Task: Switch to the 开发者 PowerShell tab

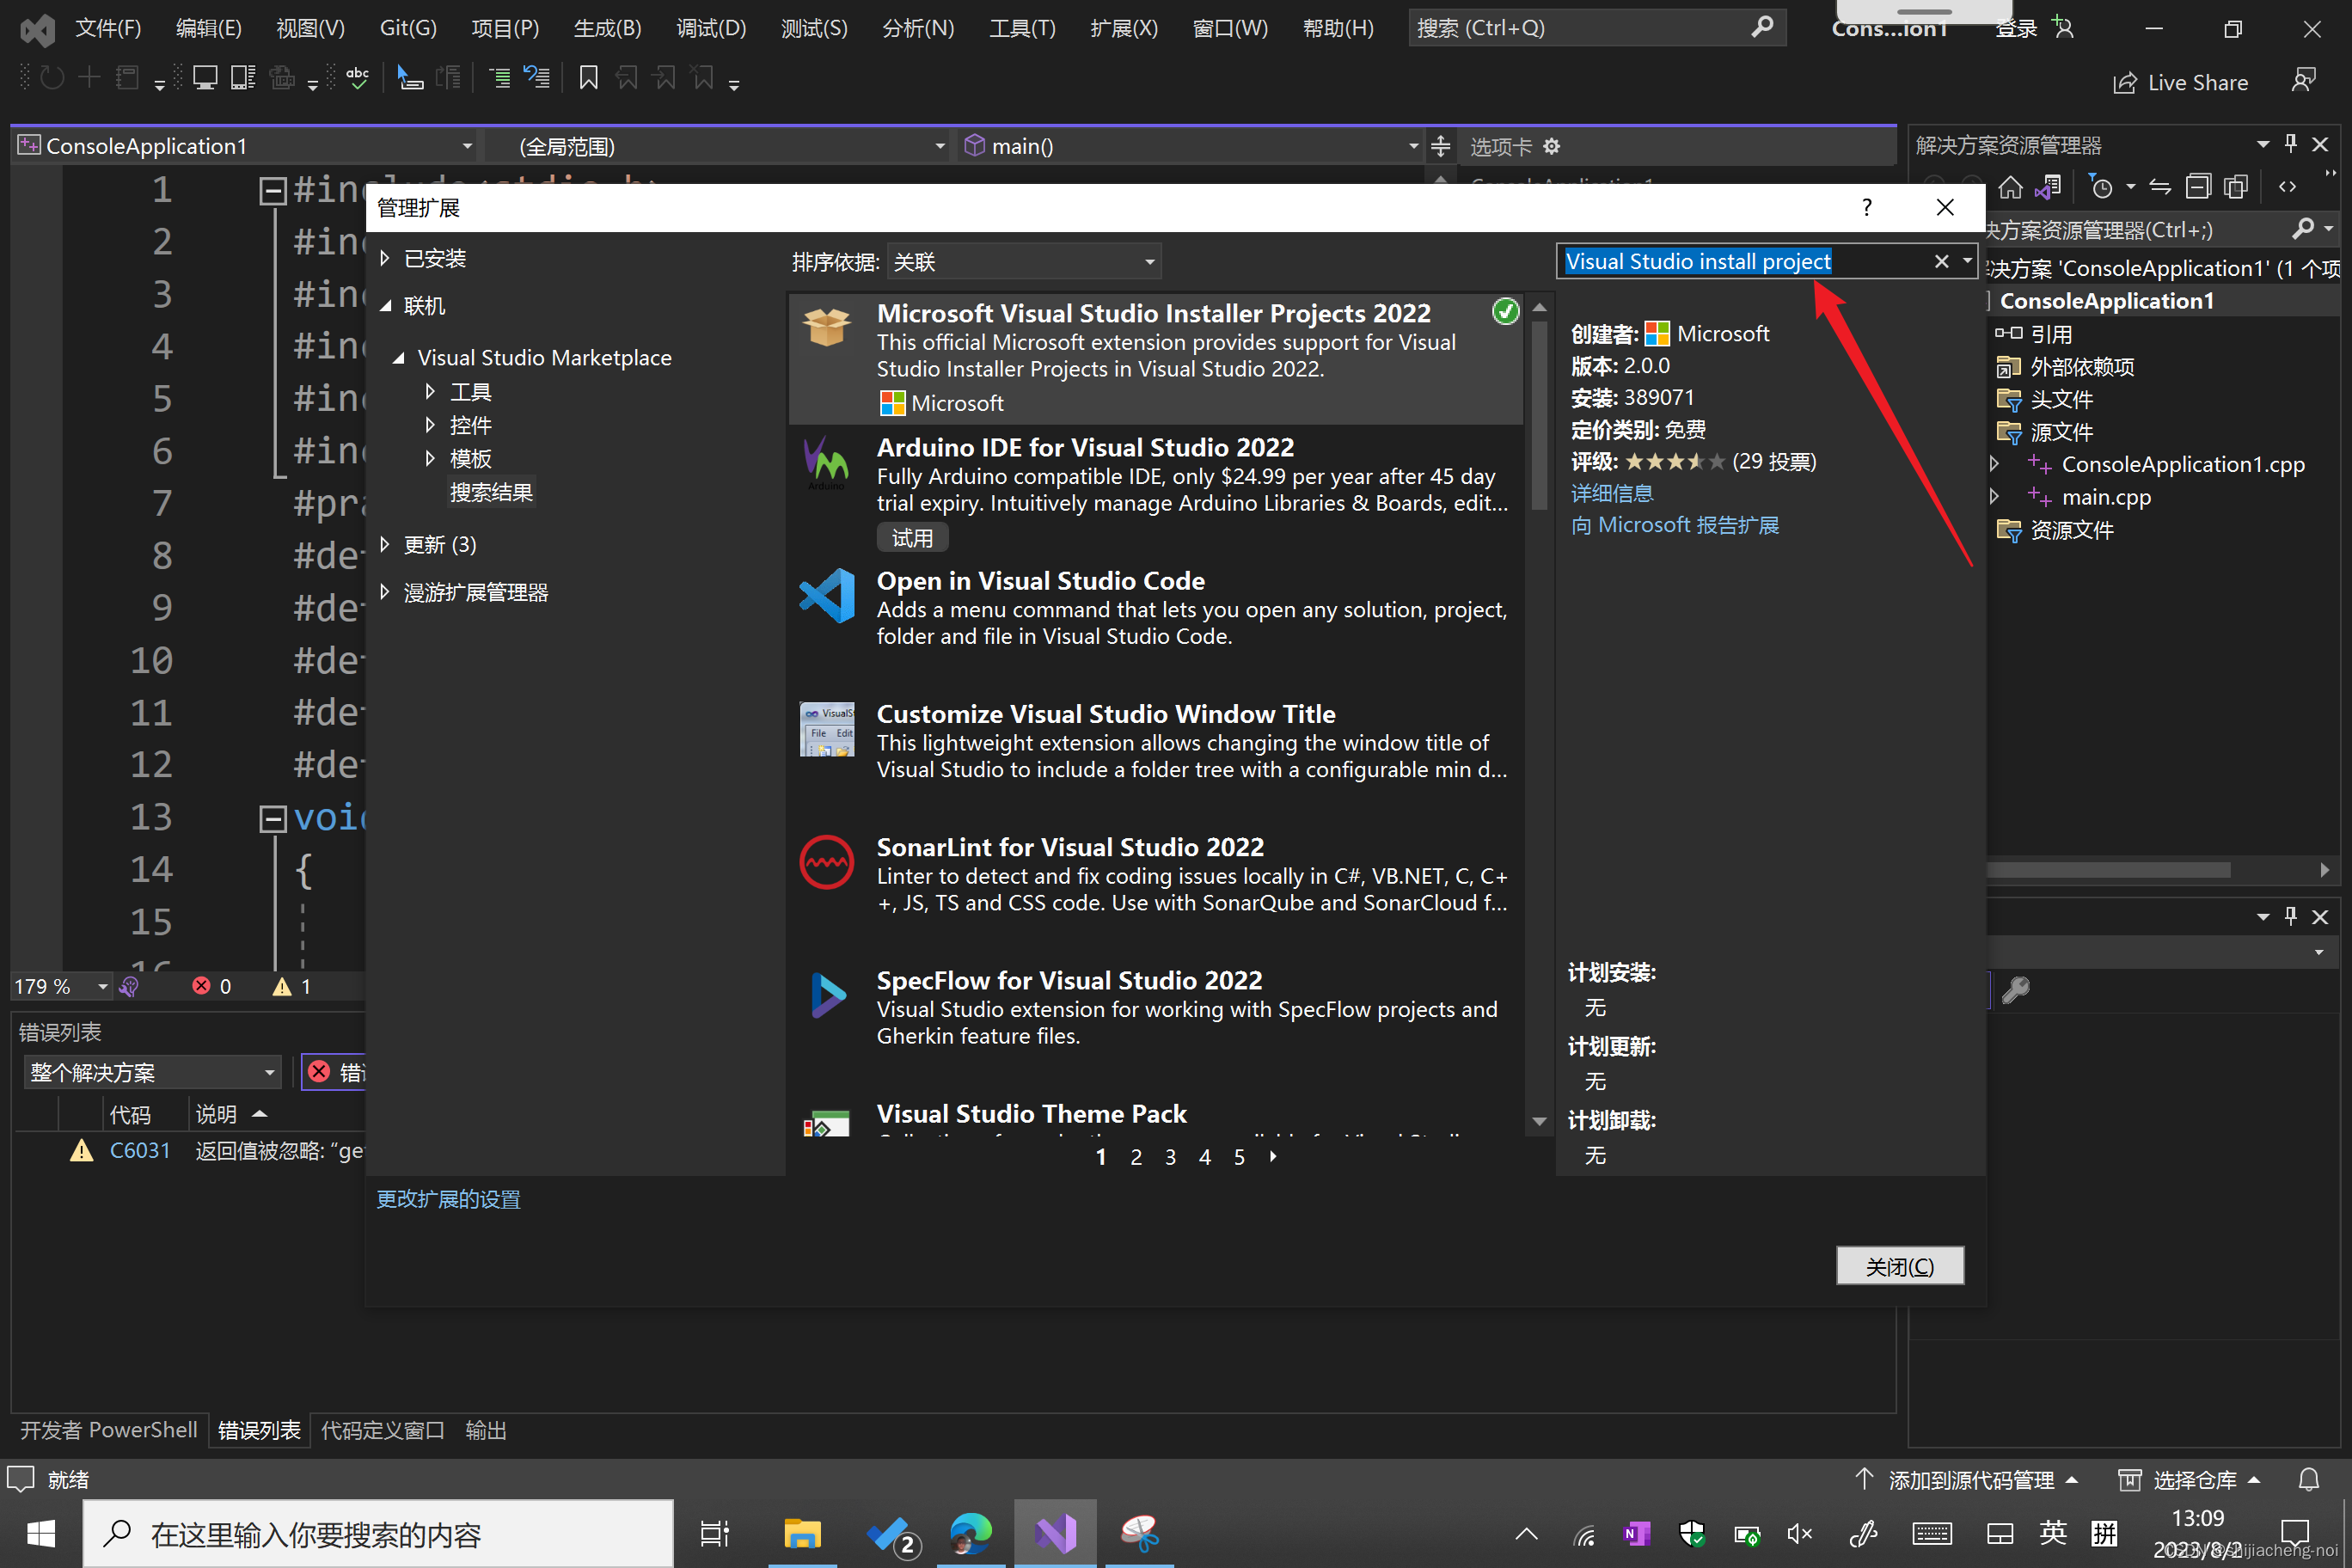Action: point(108,1431)
